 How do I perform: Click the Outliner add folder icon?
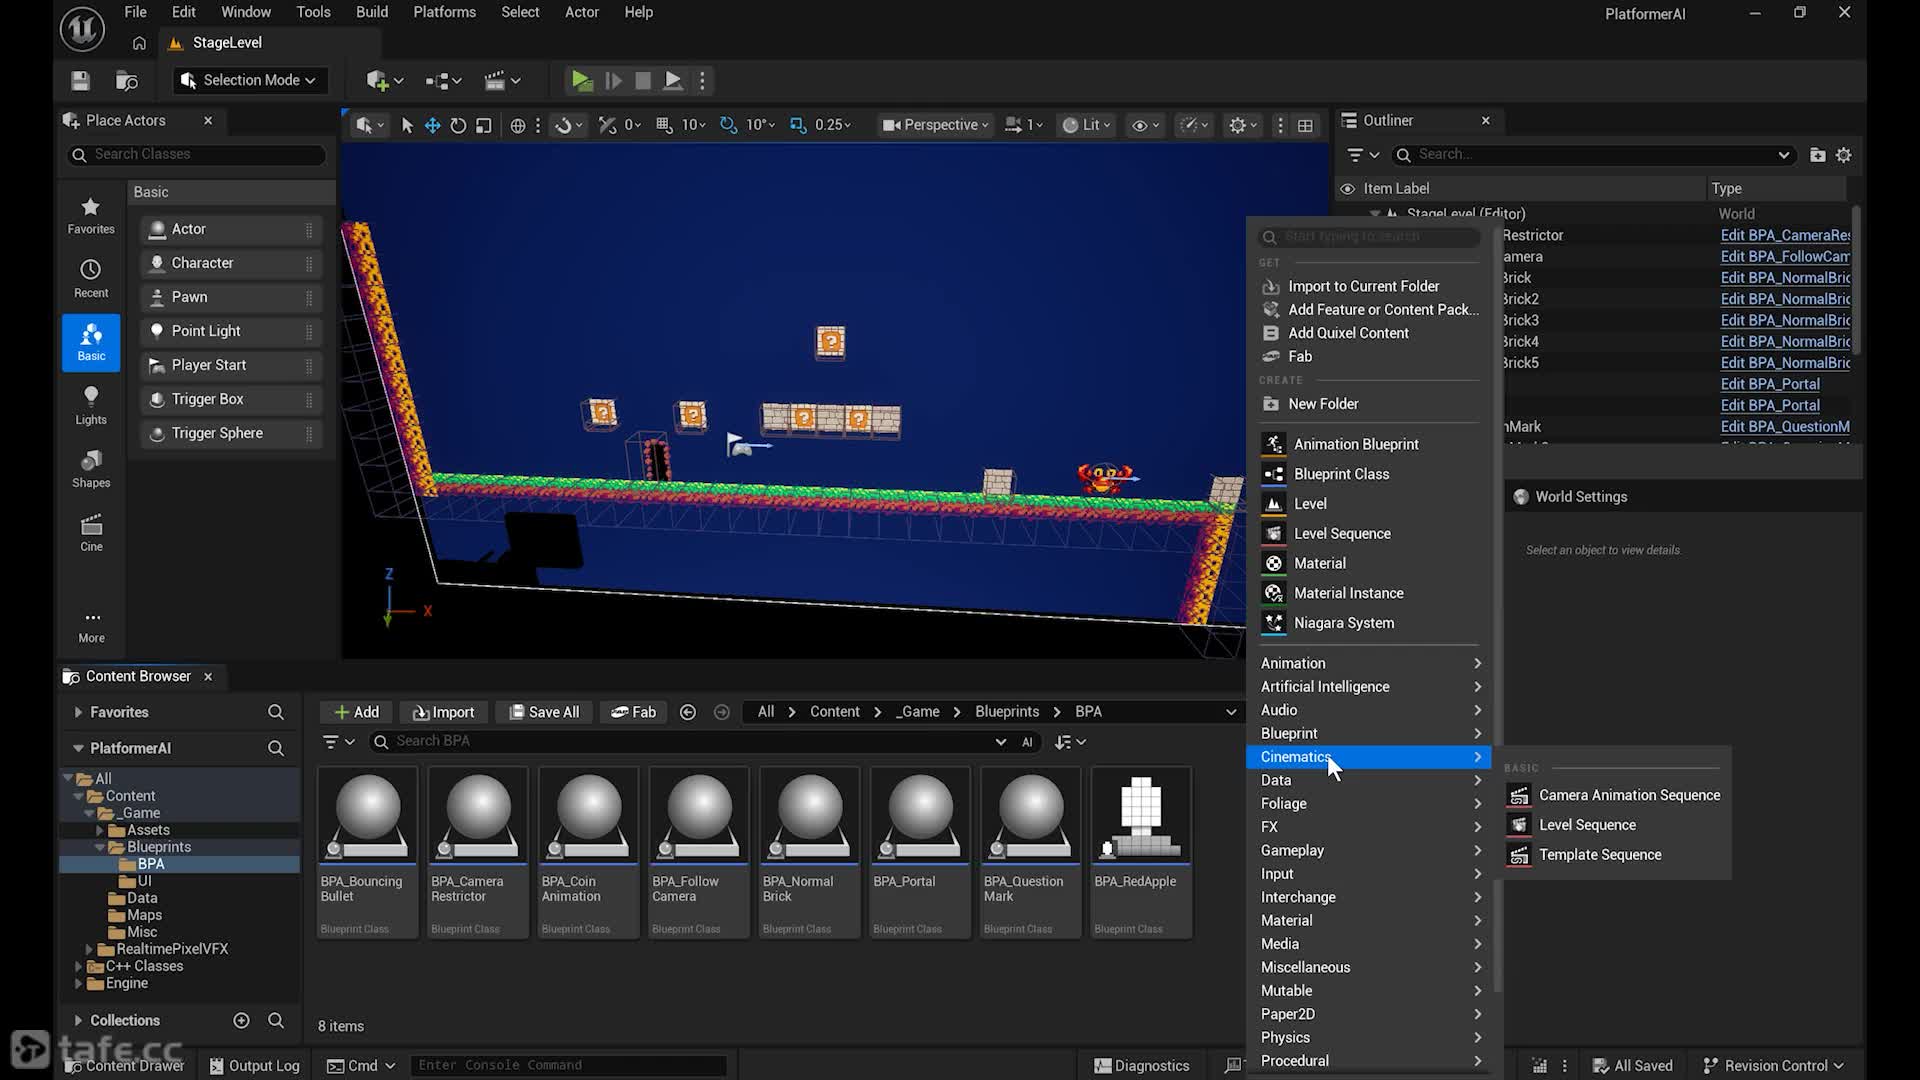(1818, 155)
